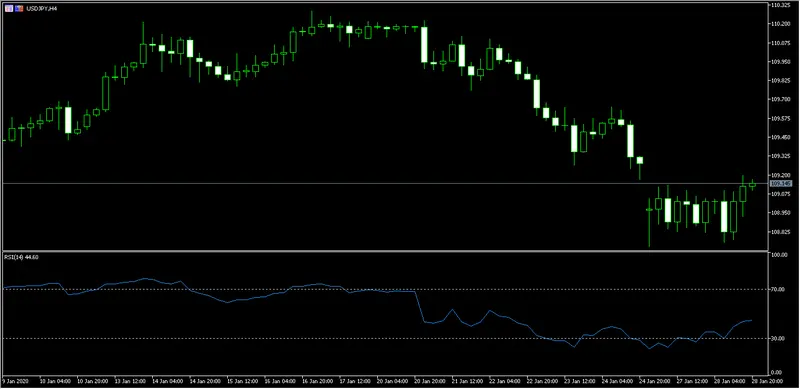Click the 109.700 price scale label
This screenshot has height=389, width=800.
click(x=779, y=100)
